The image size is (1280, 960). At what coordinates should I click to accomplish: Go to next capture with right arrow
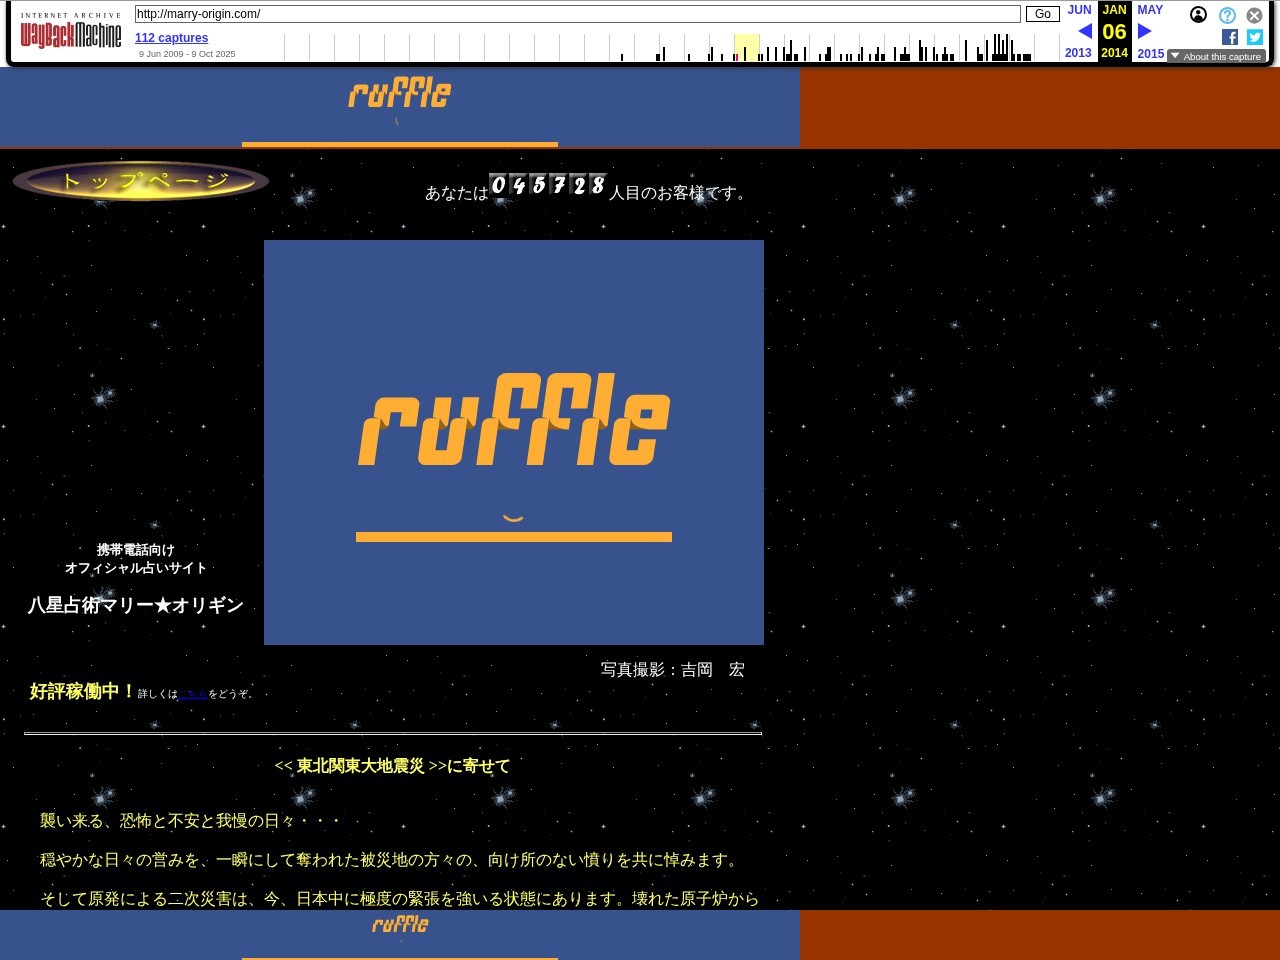[1145, 31]
